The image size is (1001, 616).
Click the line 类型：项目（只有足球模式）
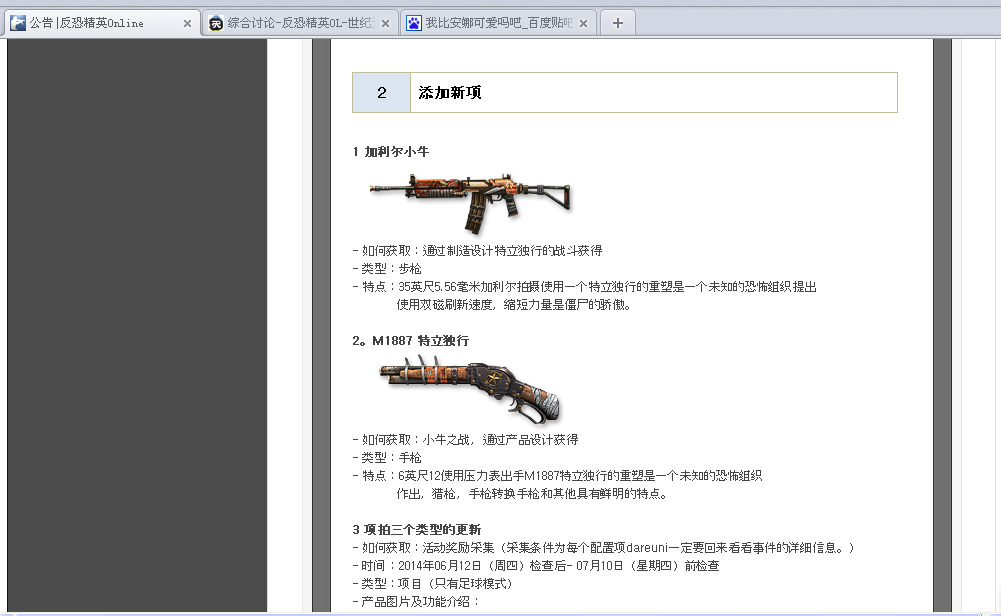tap(435, 583)
